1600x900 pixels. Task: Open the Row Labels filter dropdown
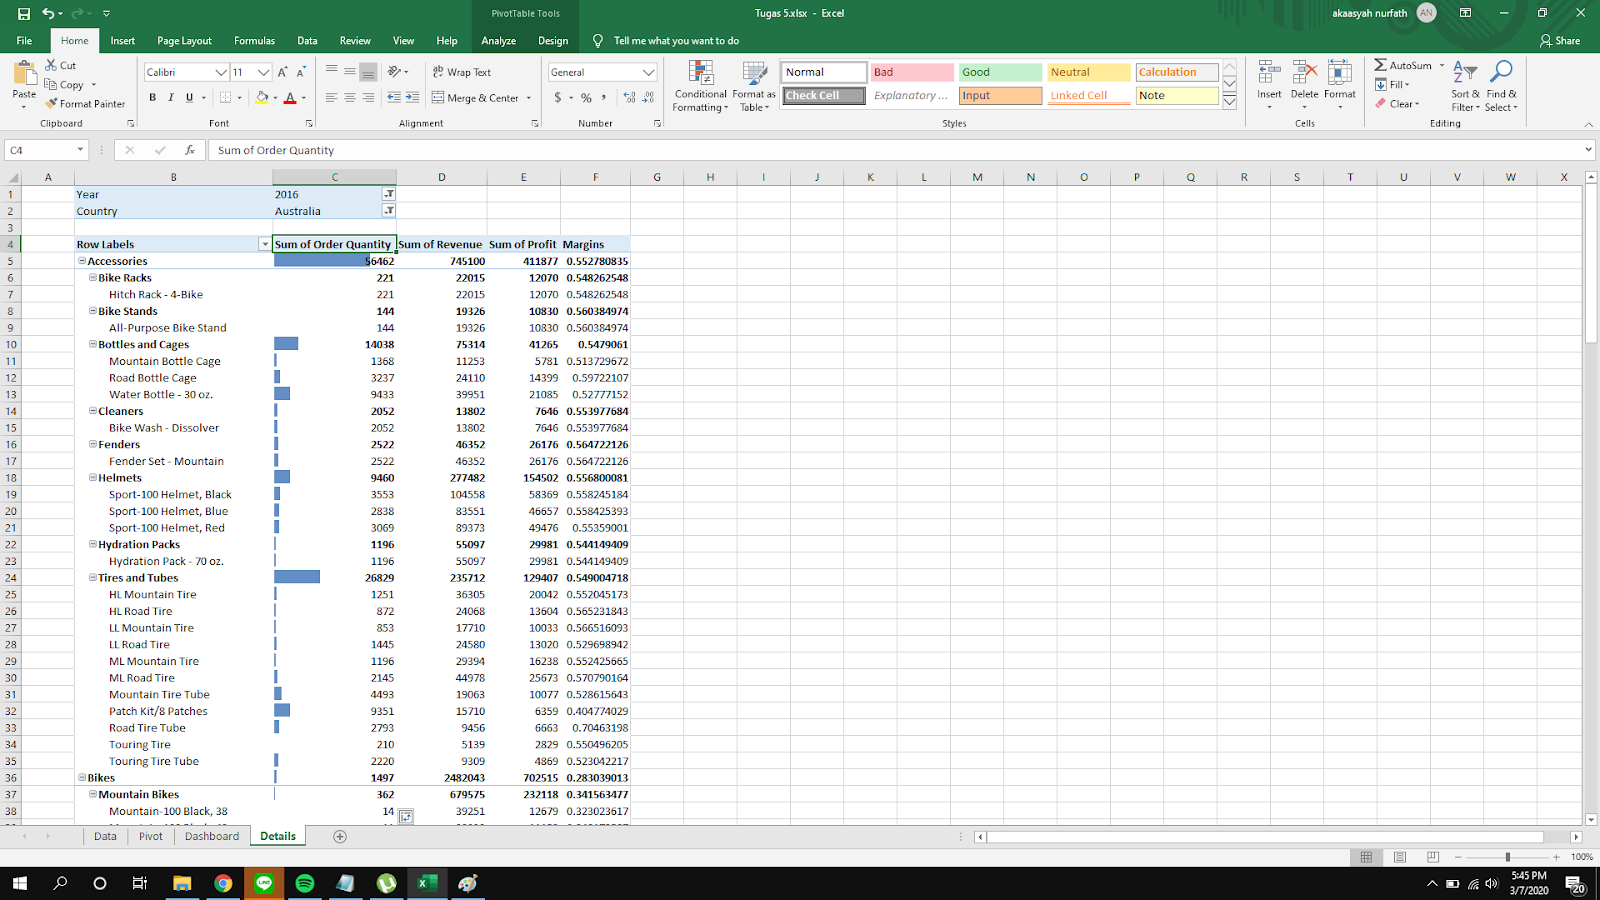[x=264, y=244]
